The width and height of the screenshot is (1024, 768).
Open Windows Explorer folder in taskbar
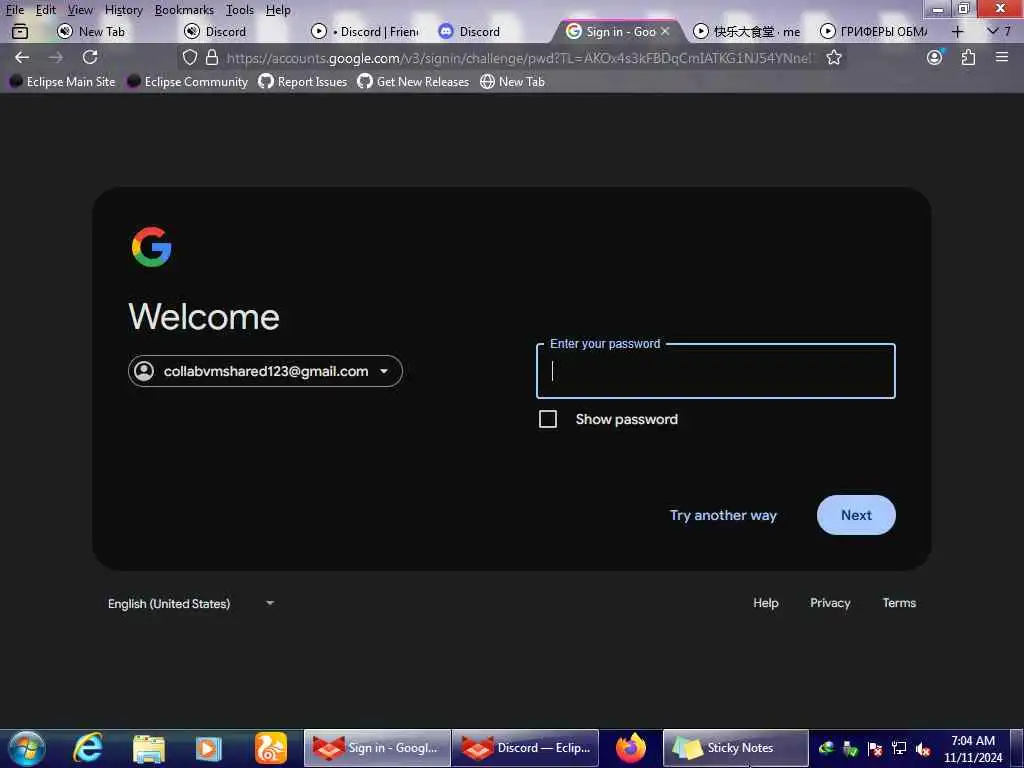click(149, 748)
